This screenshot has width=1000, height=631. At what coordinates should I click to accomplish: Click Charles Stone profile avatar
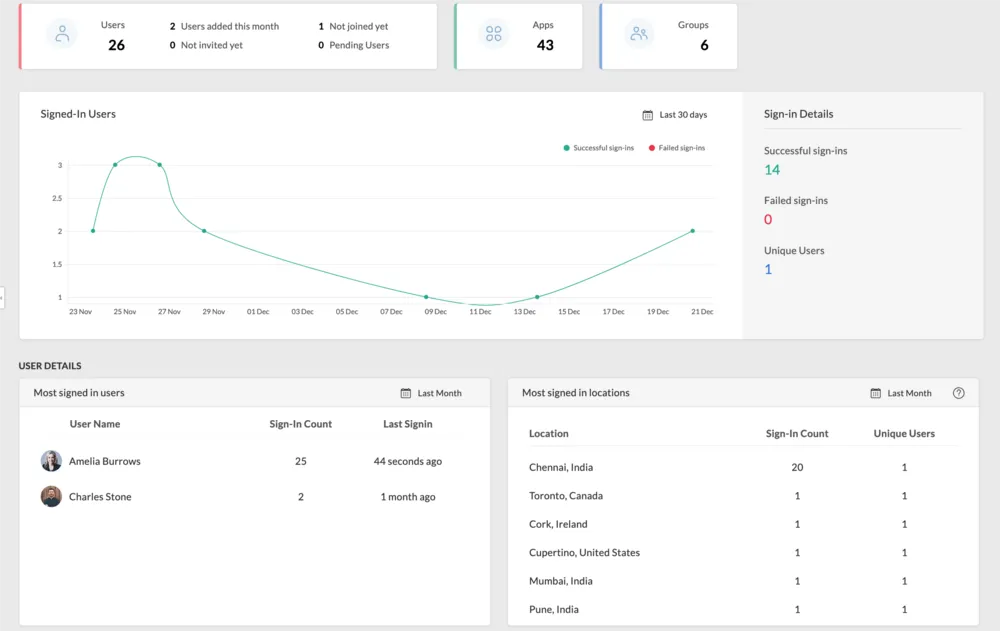[51, 497]
